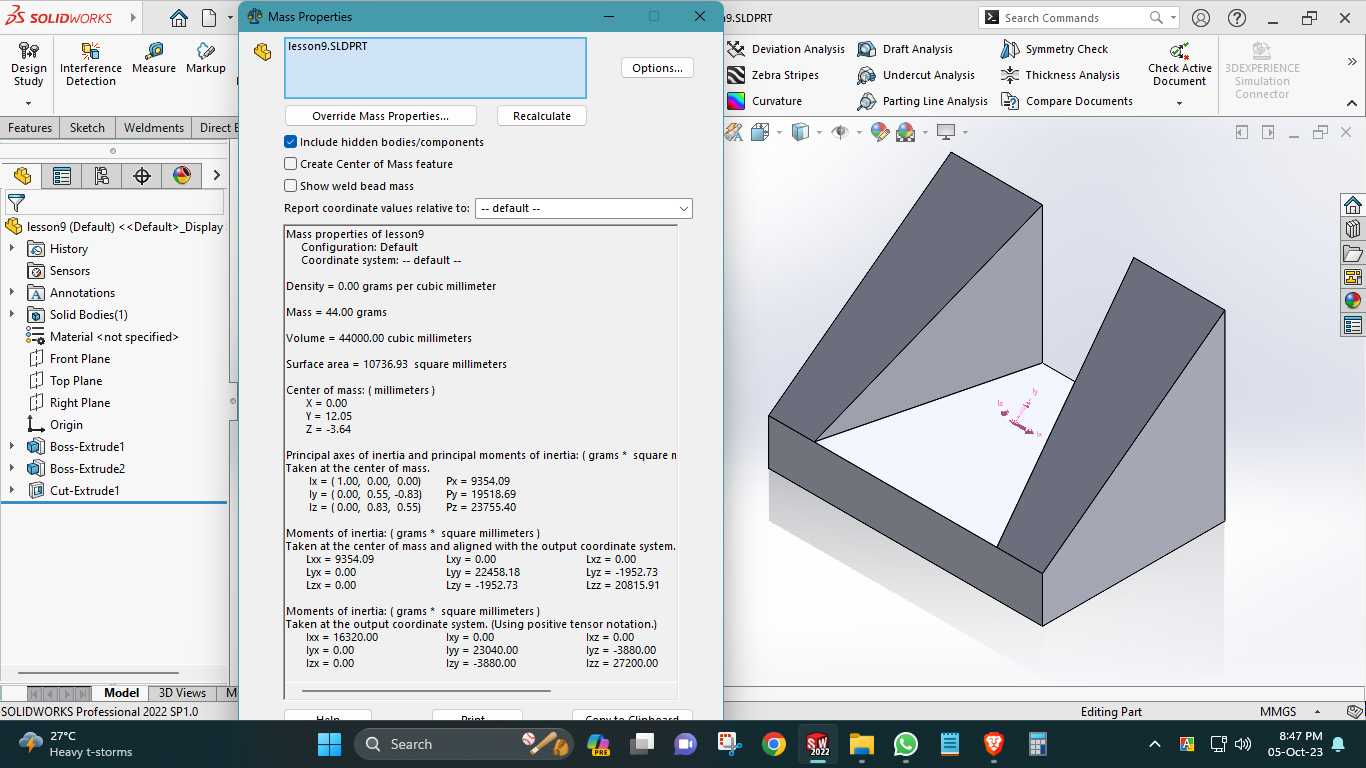Open user login account icon
This screenshot has height=768, width=1366.
point(1201,18)
